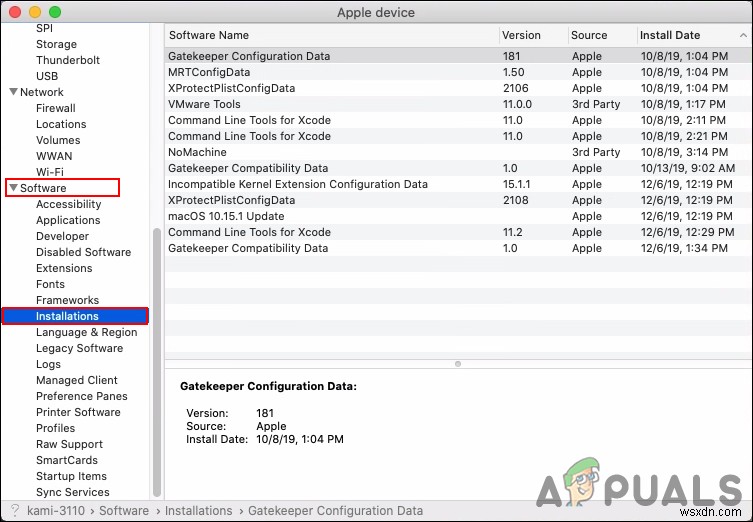The width and height of the screenshot is (753, 522).
Task: Open Raw Support in sidebar
Action: (69, 444)
